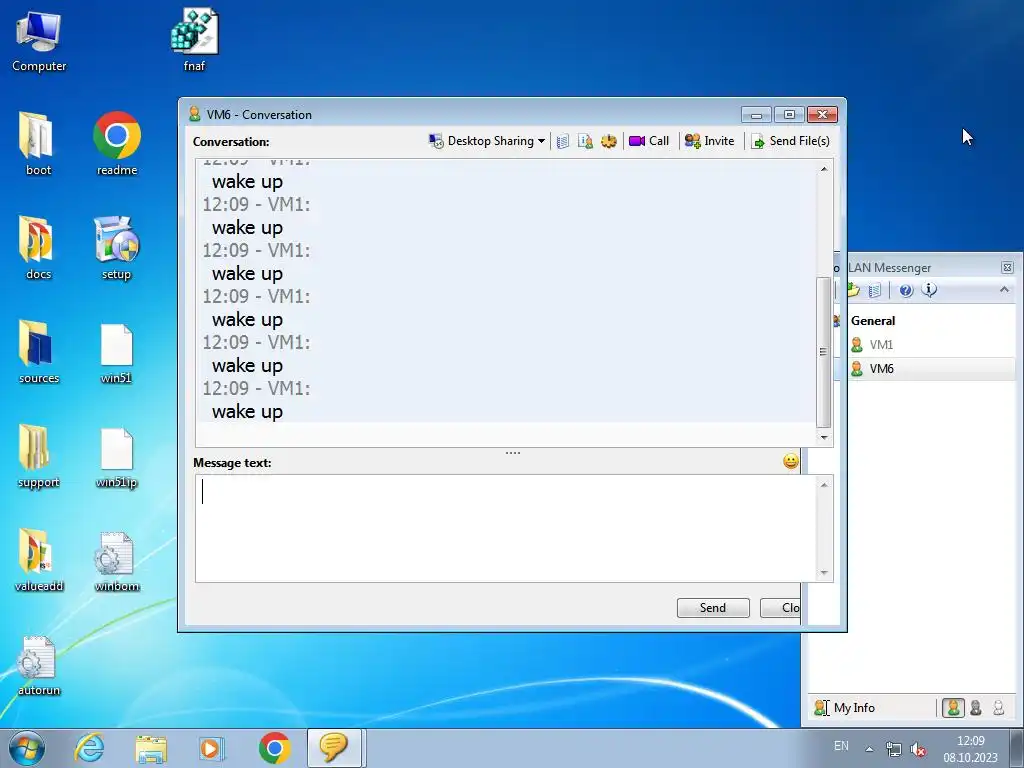Click the conversation scrollbar up arrow
This screenshot has height=768, width=1024.
tap(824, 169)
